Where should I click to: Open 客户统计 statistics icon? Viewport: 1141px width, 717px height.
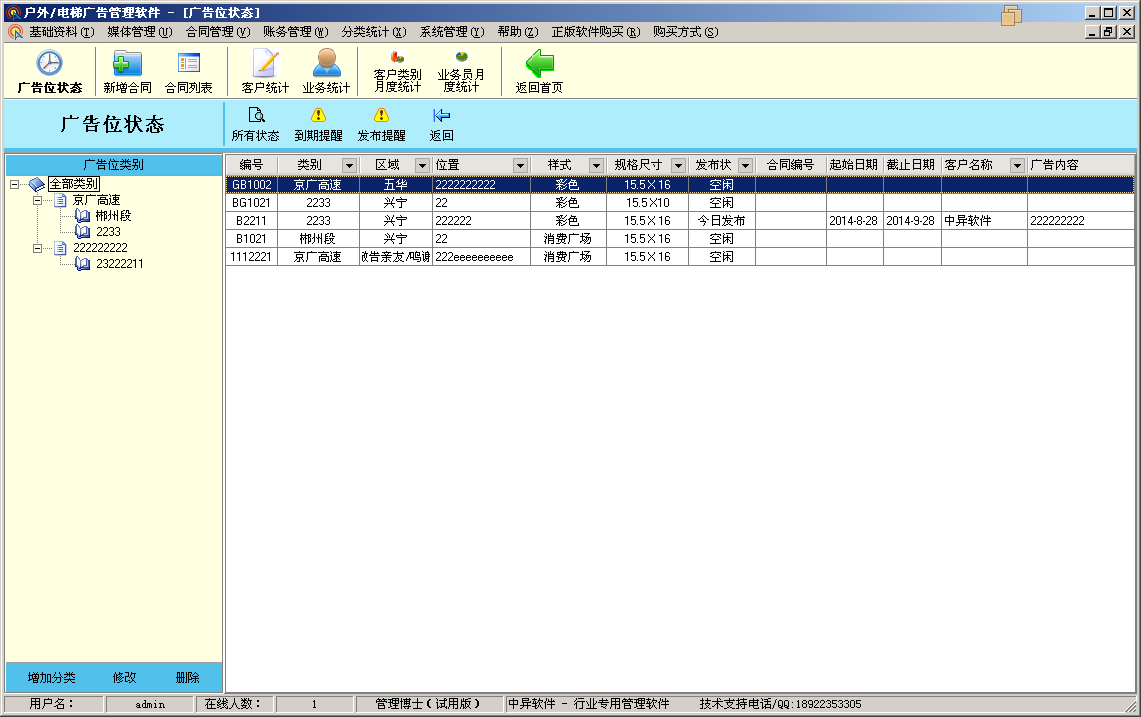click(265, 64)
